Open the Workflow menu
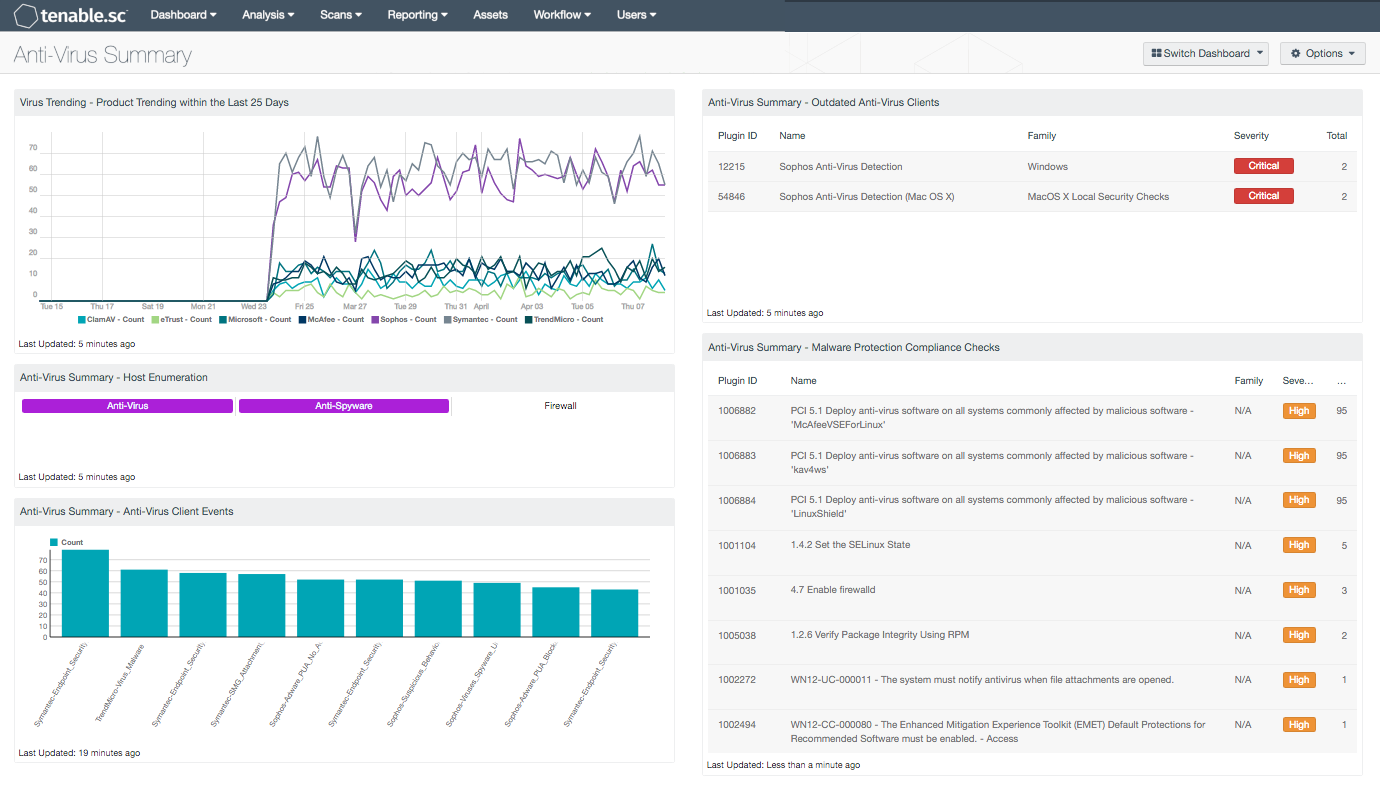 562,15
